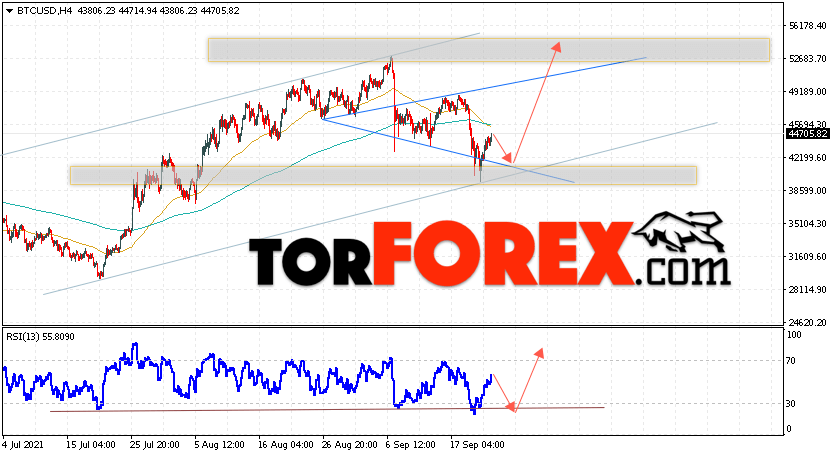Select the BTCUSD,H4 symbol title text

(x=45, y=11)
